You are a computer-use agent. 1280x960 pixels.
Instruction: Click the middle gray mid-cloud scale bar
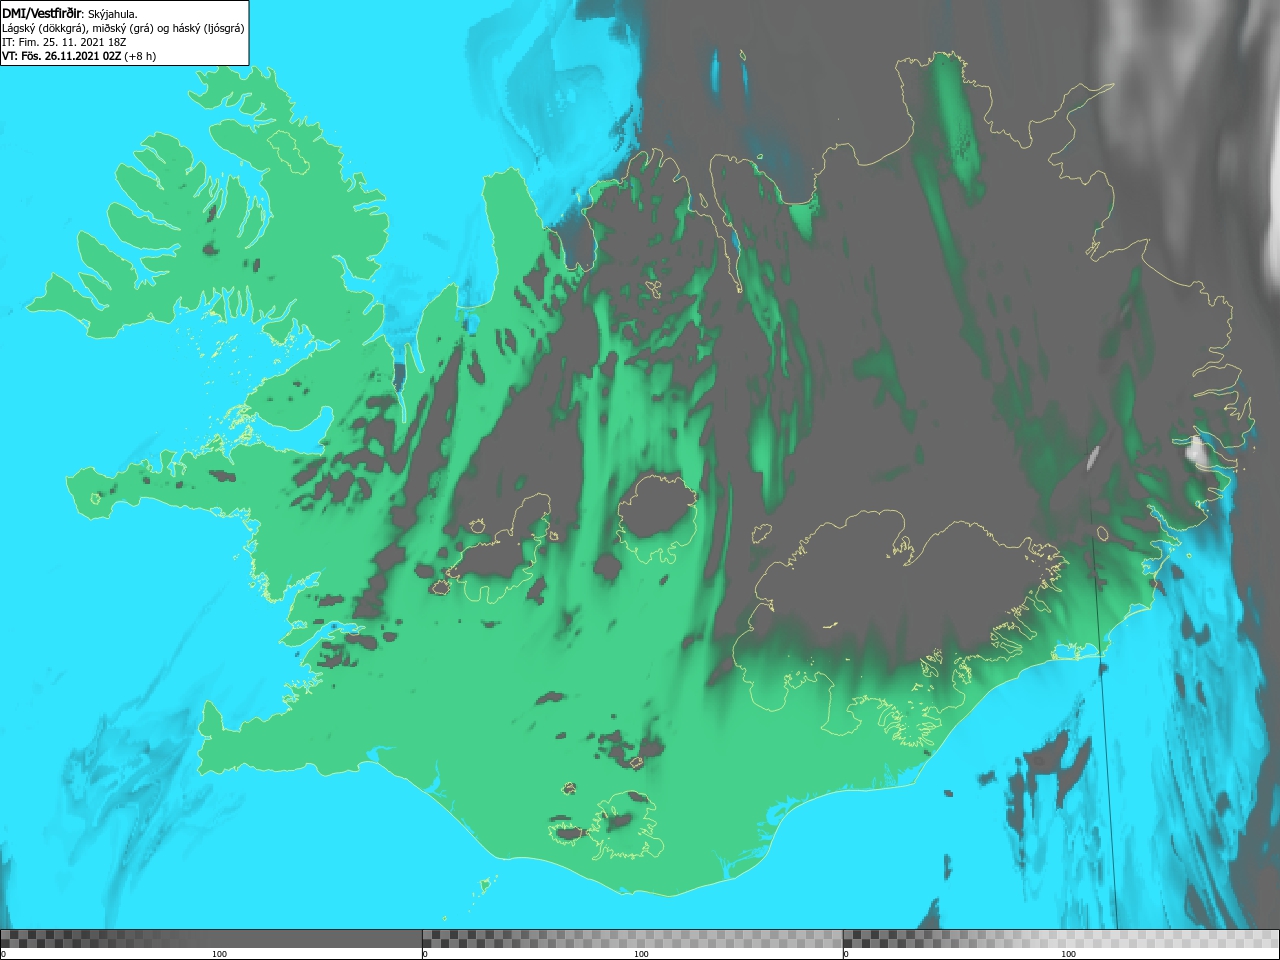click(x=632, y=939)
